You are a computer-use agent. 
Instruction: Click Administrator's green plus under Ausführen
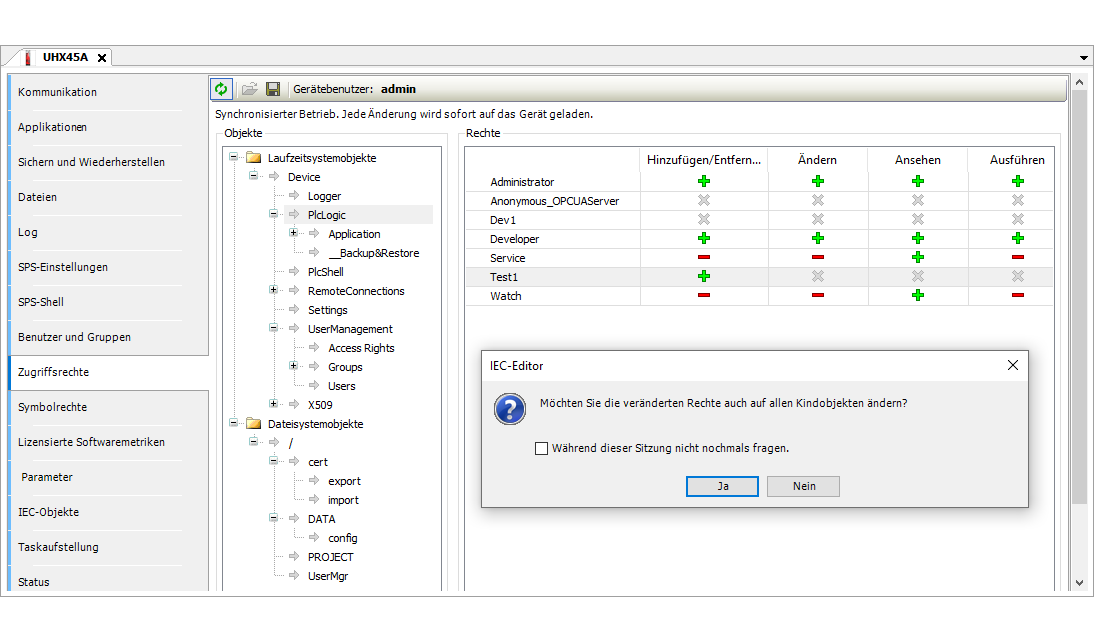1017,181
